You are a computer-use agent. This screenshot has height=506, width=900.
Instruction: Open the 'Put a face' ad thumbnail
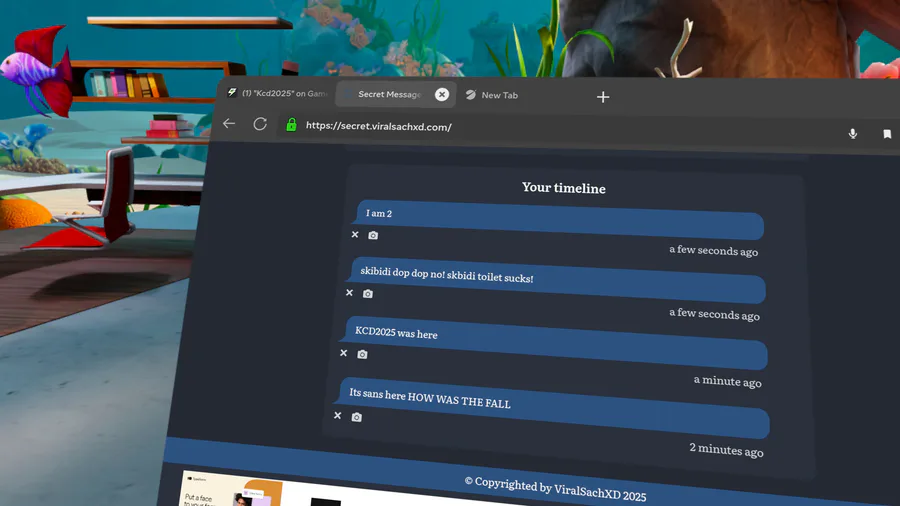(x=231, y=489)
